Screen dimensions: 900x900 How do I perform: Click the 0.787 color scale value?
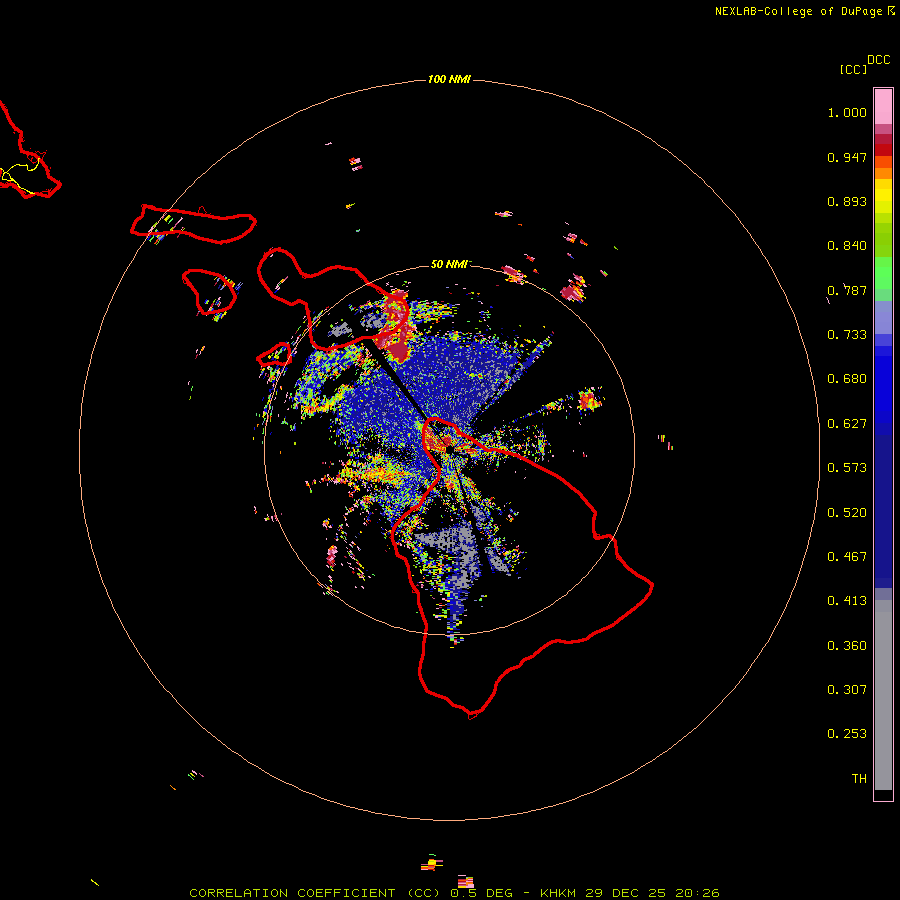[847, 290]
